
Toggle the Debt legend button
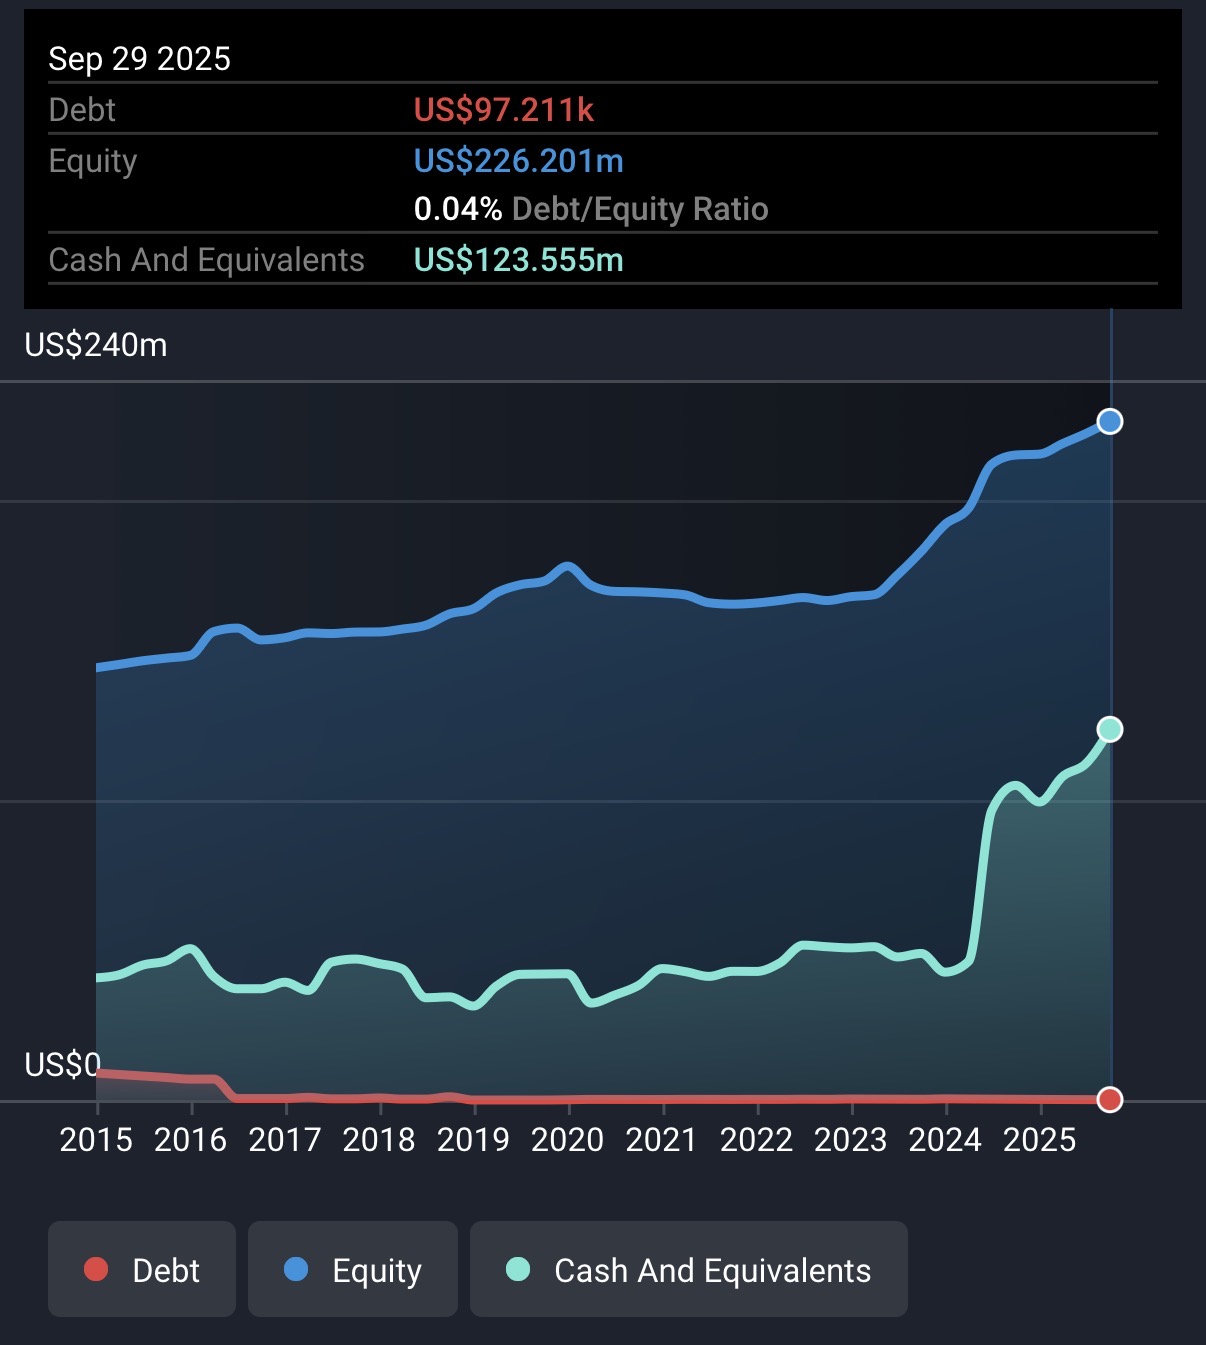(x=142, y=1269)
